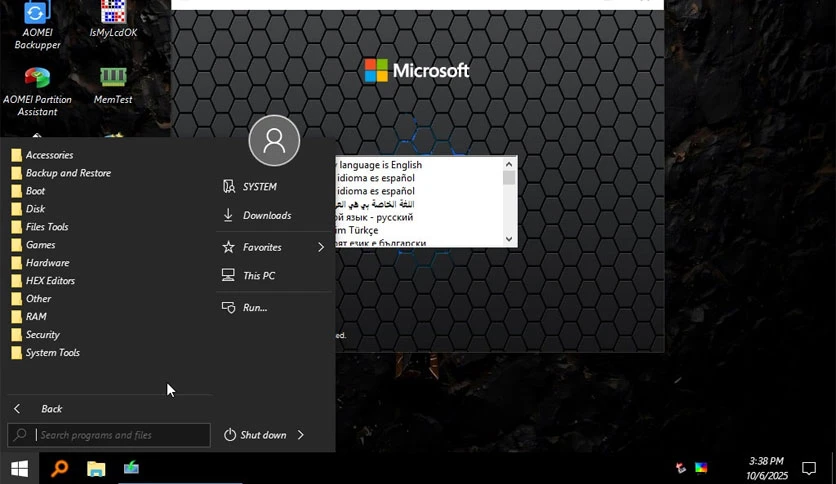Open the Hardware folder

41,263
